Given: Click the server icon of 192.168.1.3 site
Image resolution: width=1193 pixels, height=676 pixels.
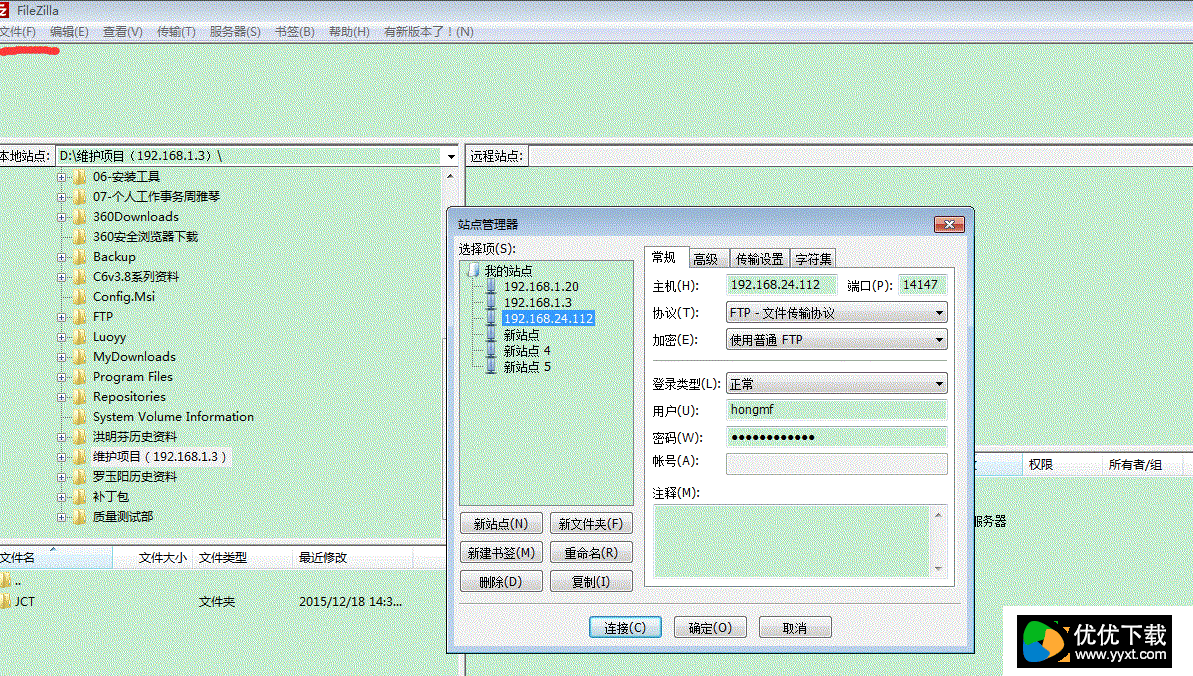Looking at the screenshot, I should coord(492,303).
